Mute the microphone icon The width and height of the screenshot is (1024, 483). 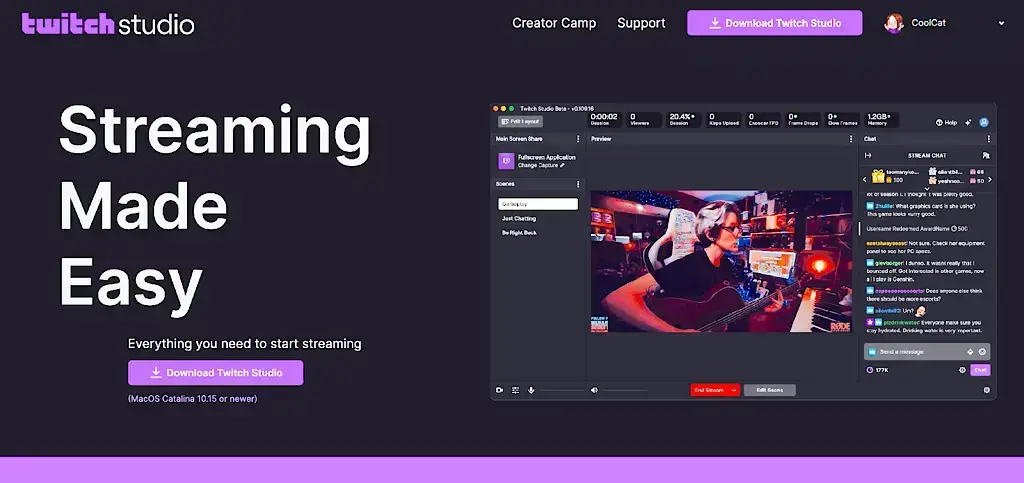(x=531, y=390)
